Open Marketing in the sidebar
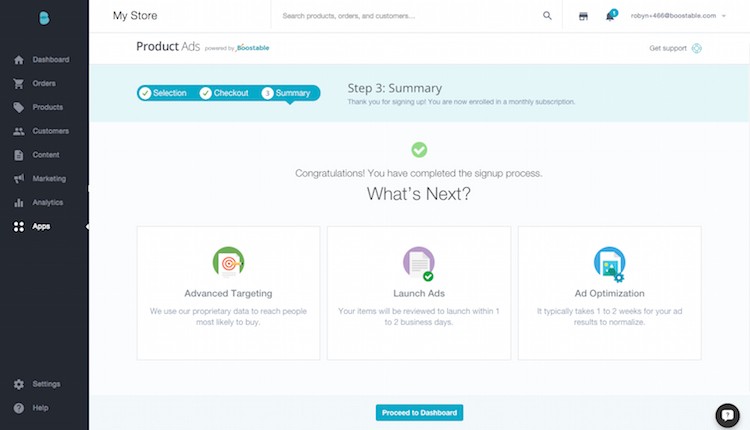750x430 pixels. coord(49,179)
